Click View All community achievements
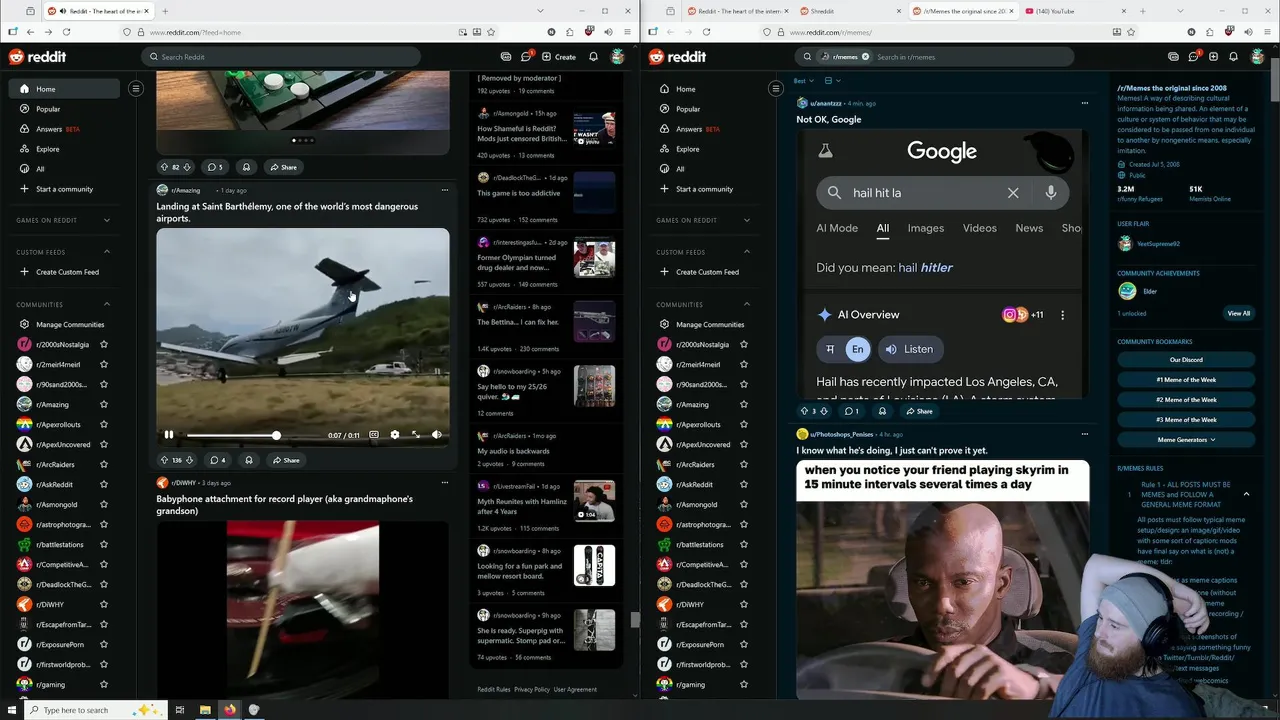The image size is (1280, 720). 1239,313
